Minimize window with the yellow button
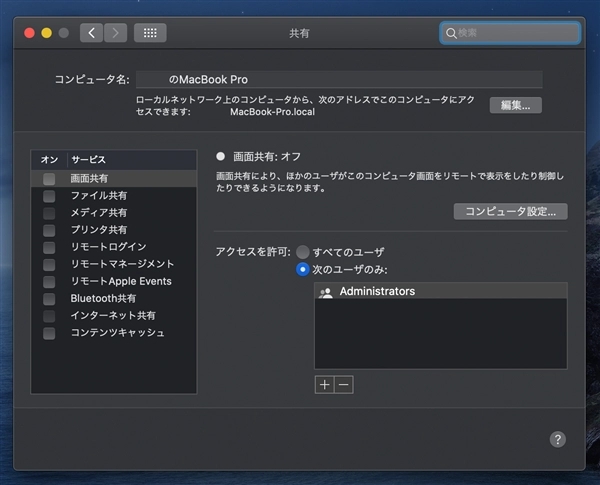 47,33
